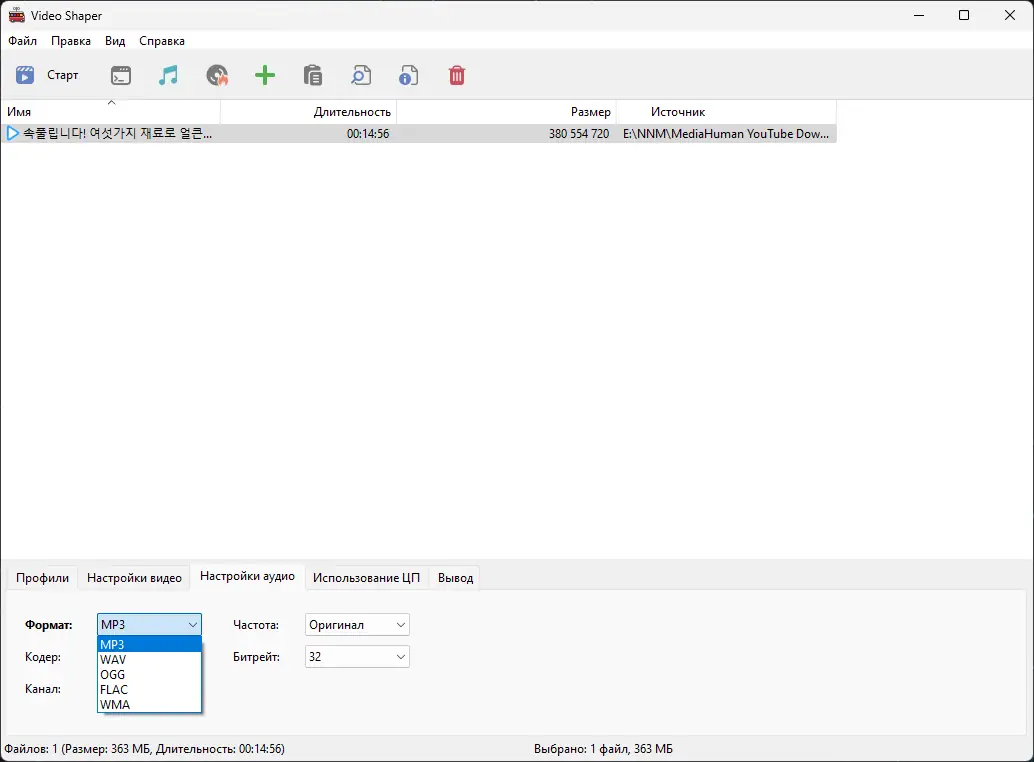This screenshot has height=762, width=1034.
Task: Click the source path E:\NNM\MediaHuman YouTube Dow...
Action: [726, 134]
